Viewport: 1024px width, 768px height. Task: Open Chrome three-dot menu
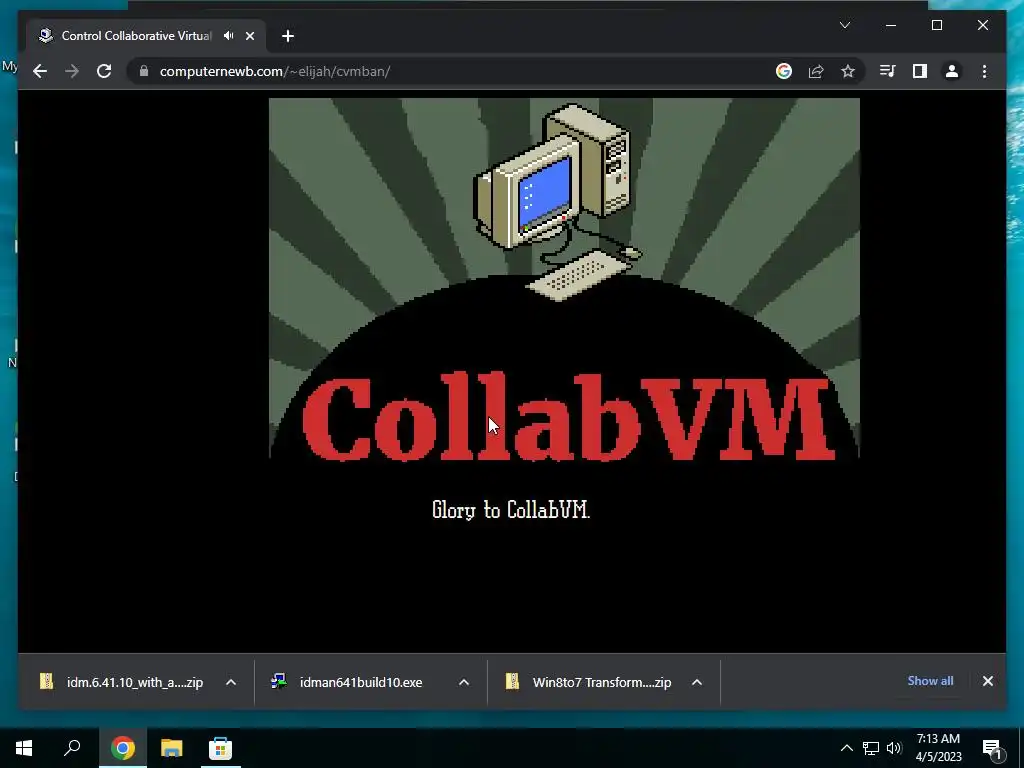(984, 71)
